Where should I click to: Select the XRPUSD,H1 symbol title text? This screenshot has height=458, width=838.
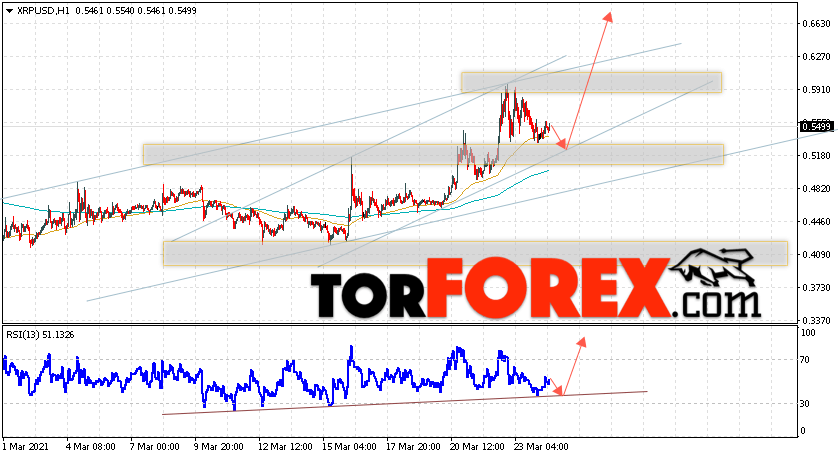43,11
